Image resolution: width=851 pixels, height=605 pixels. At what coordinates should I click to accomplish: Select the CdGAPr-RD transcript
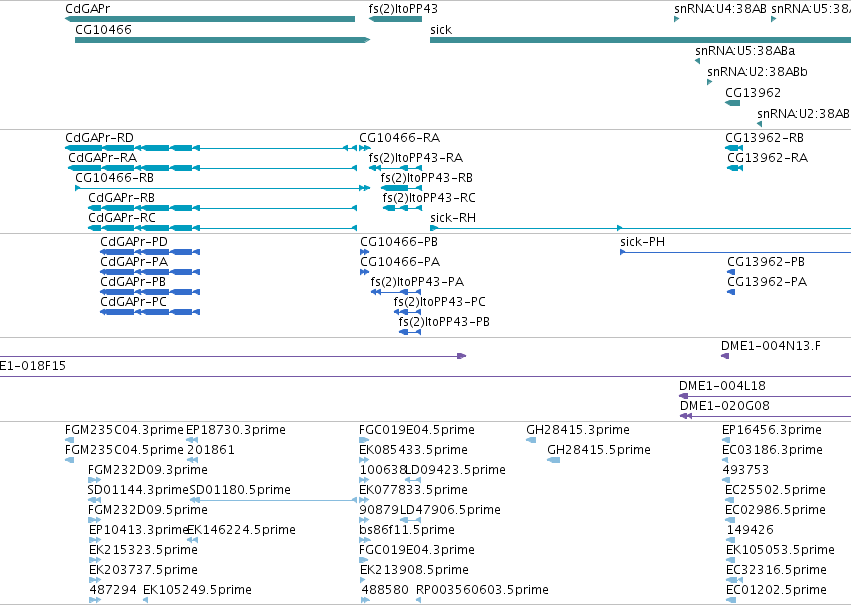[211, 148]
